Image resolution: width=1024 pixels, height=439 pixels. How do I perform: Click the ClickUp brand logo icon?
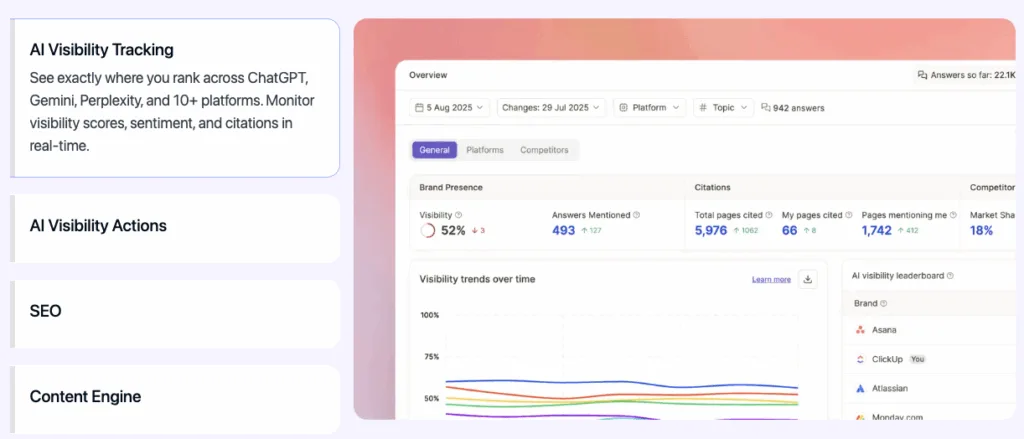pyautogui.click(x=860, y=359)
